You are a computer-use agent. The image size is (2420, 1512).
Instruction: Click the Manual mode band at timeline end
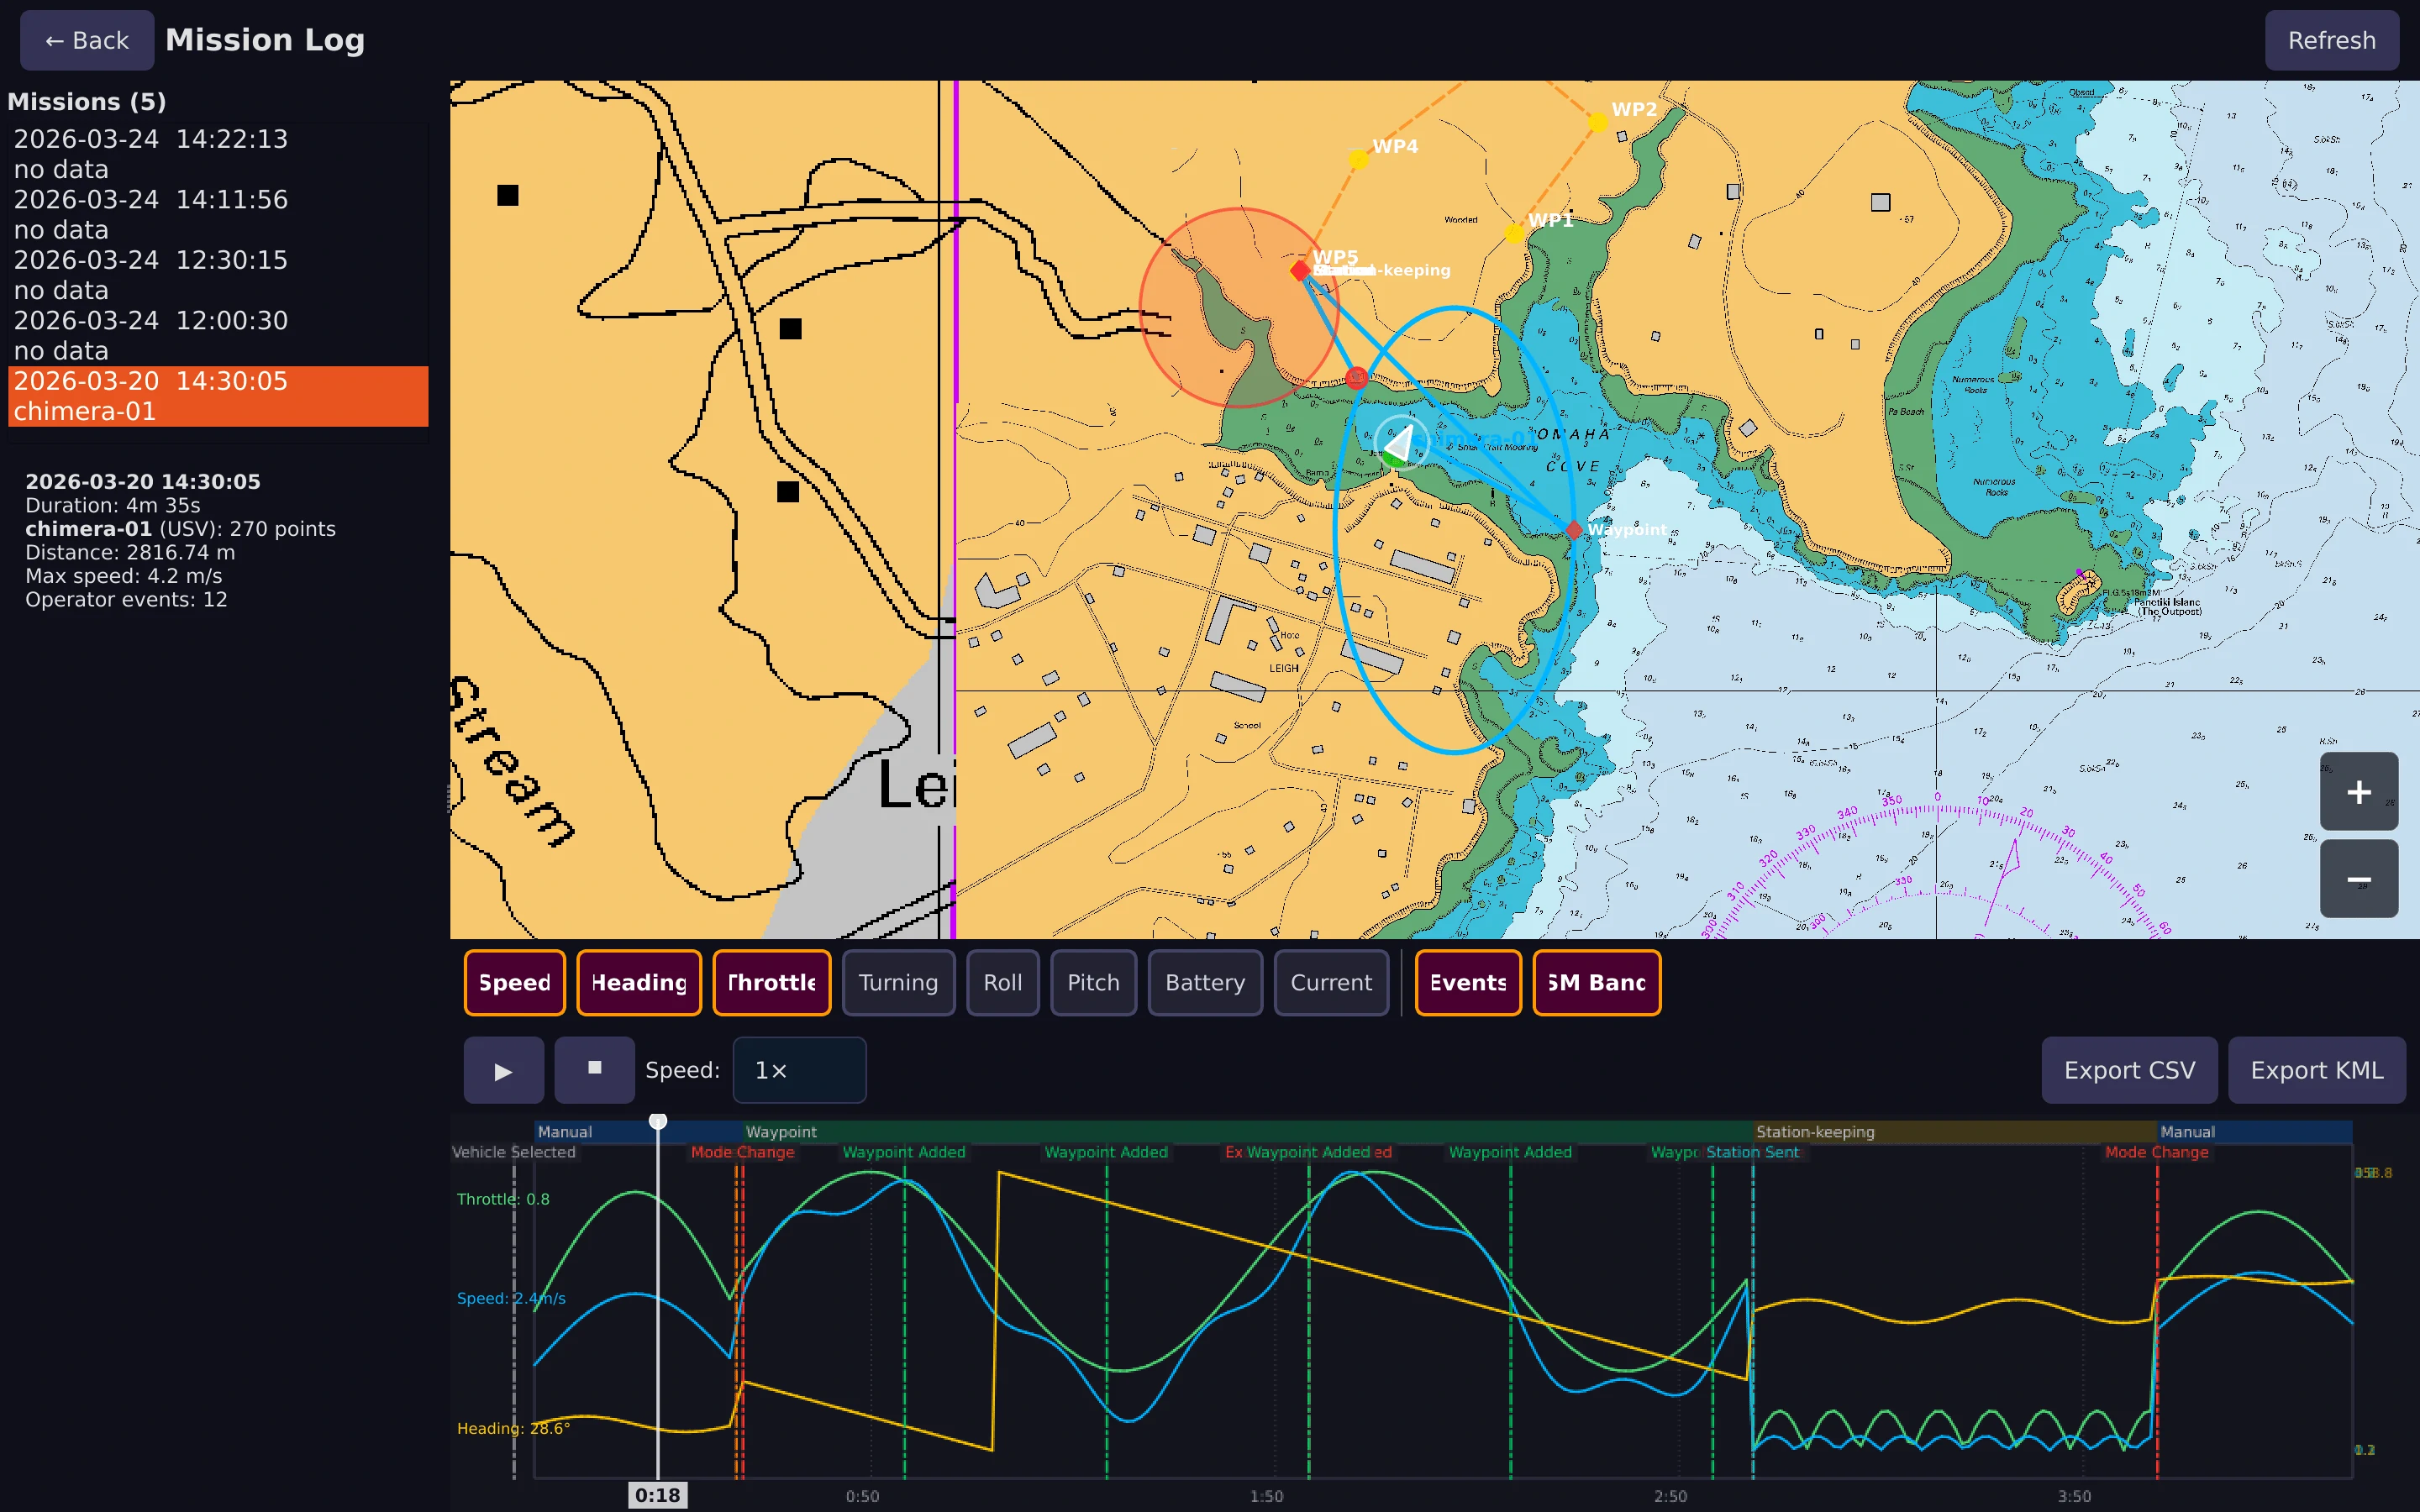coord(2254,1132)
